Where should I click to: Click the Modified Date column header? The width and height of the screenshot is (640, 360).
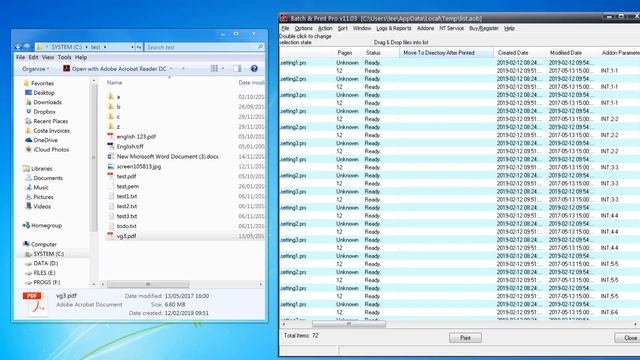click(566, 53)
